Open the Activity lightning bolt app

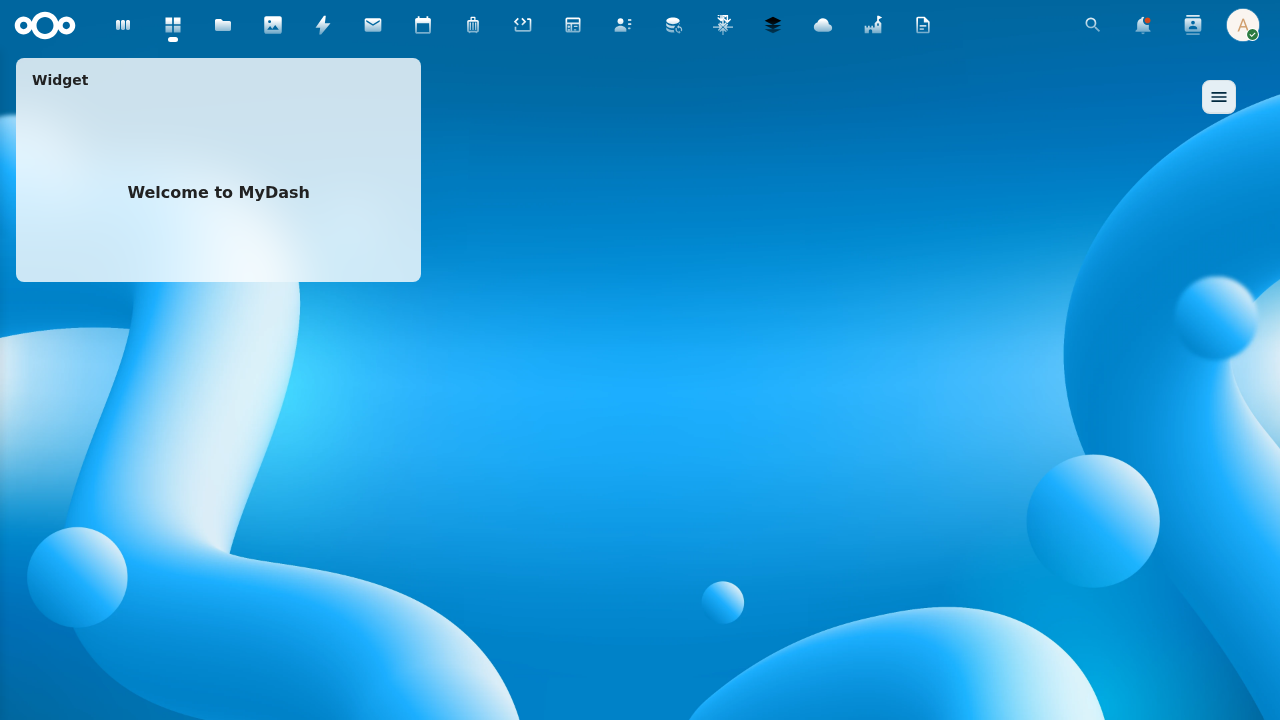[x=323, y=25]
